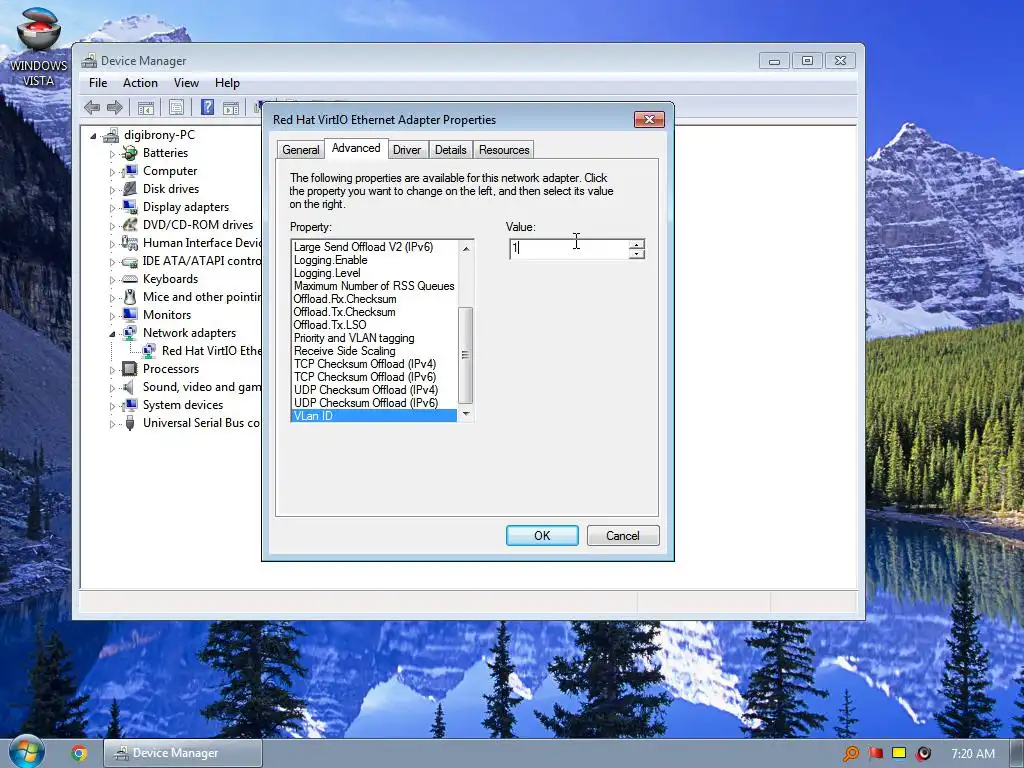Collapse the Network adapters tree node

pyautogui.click(x=112, y=334)
